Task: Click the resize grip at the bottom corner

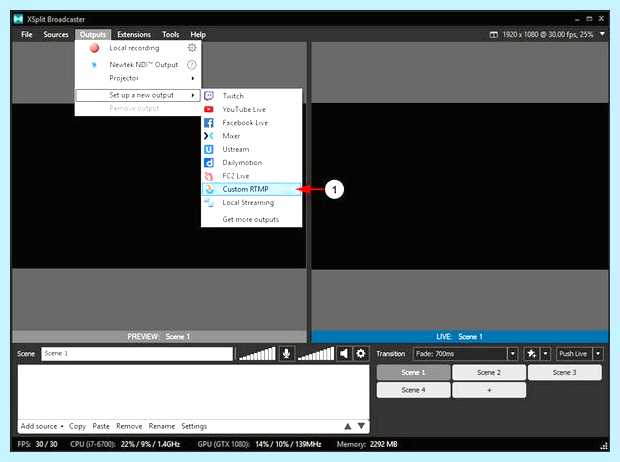Action: coord(603,446)
